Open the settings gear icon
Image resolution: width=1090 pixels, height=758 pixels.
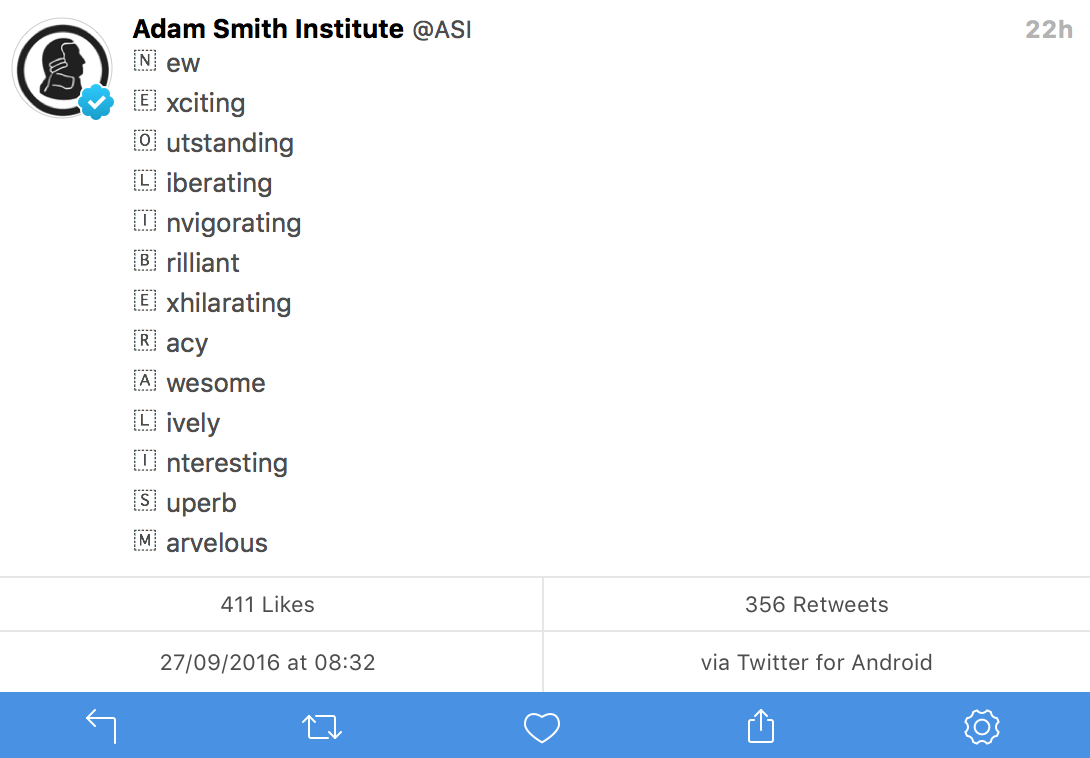pyautogui.click(x=981, y=726)
